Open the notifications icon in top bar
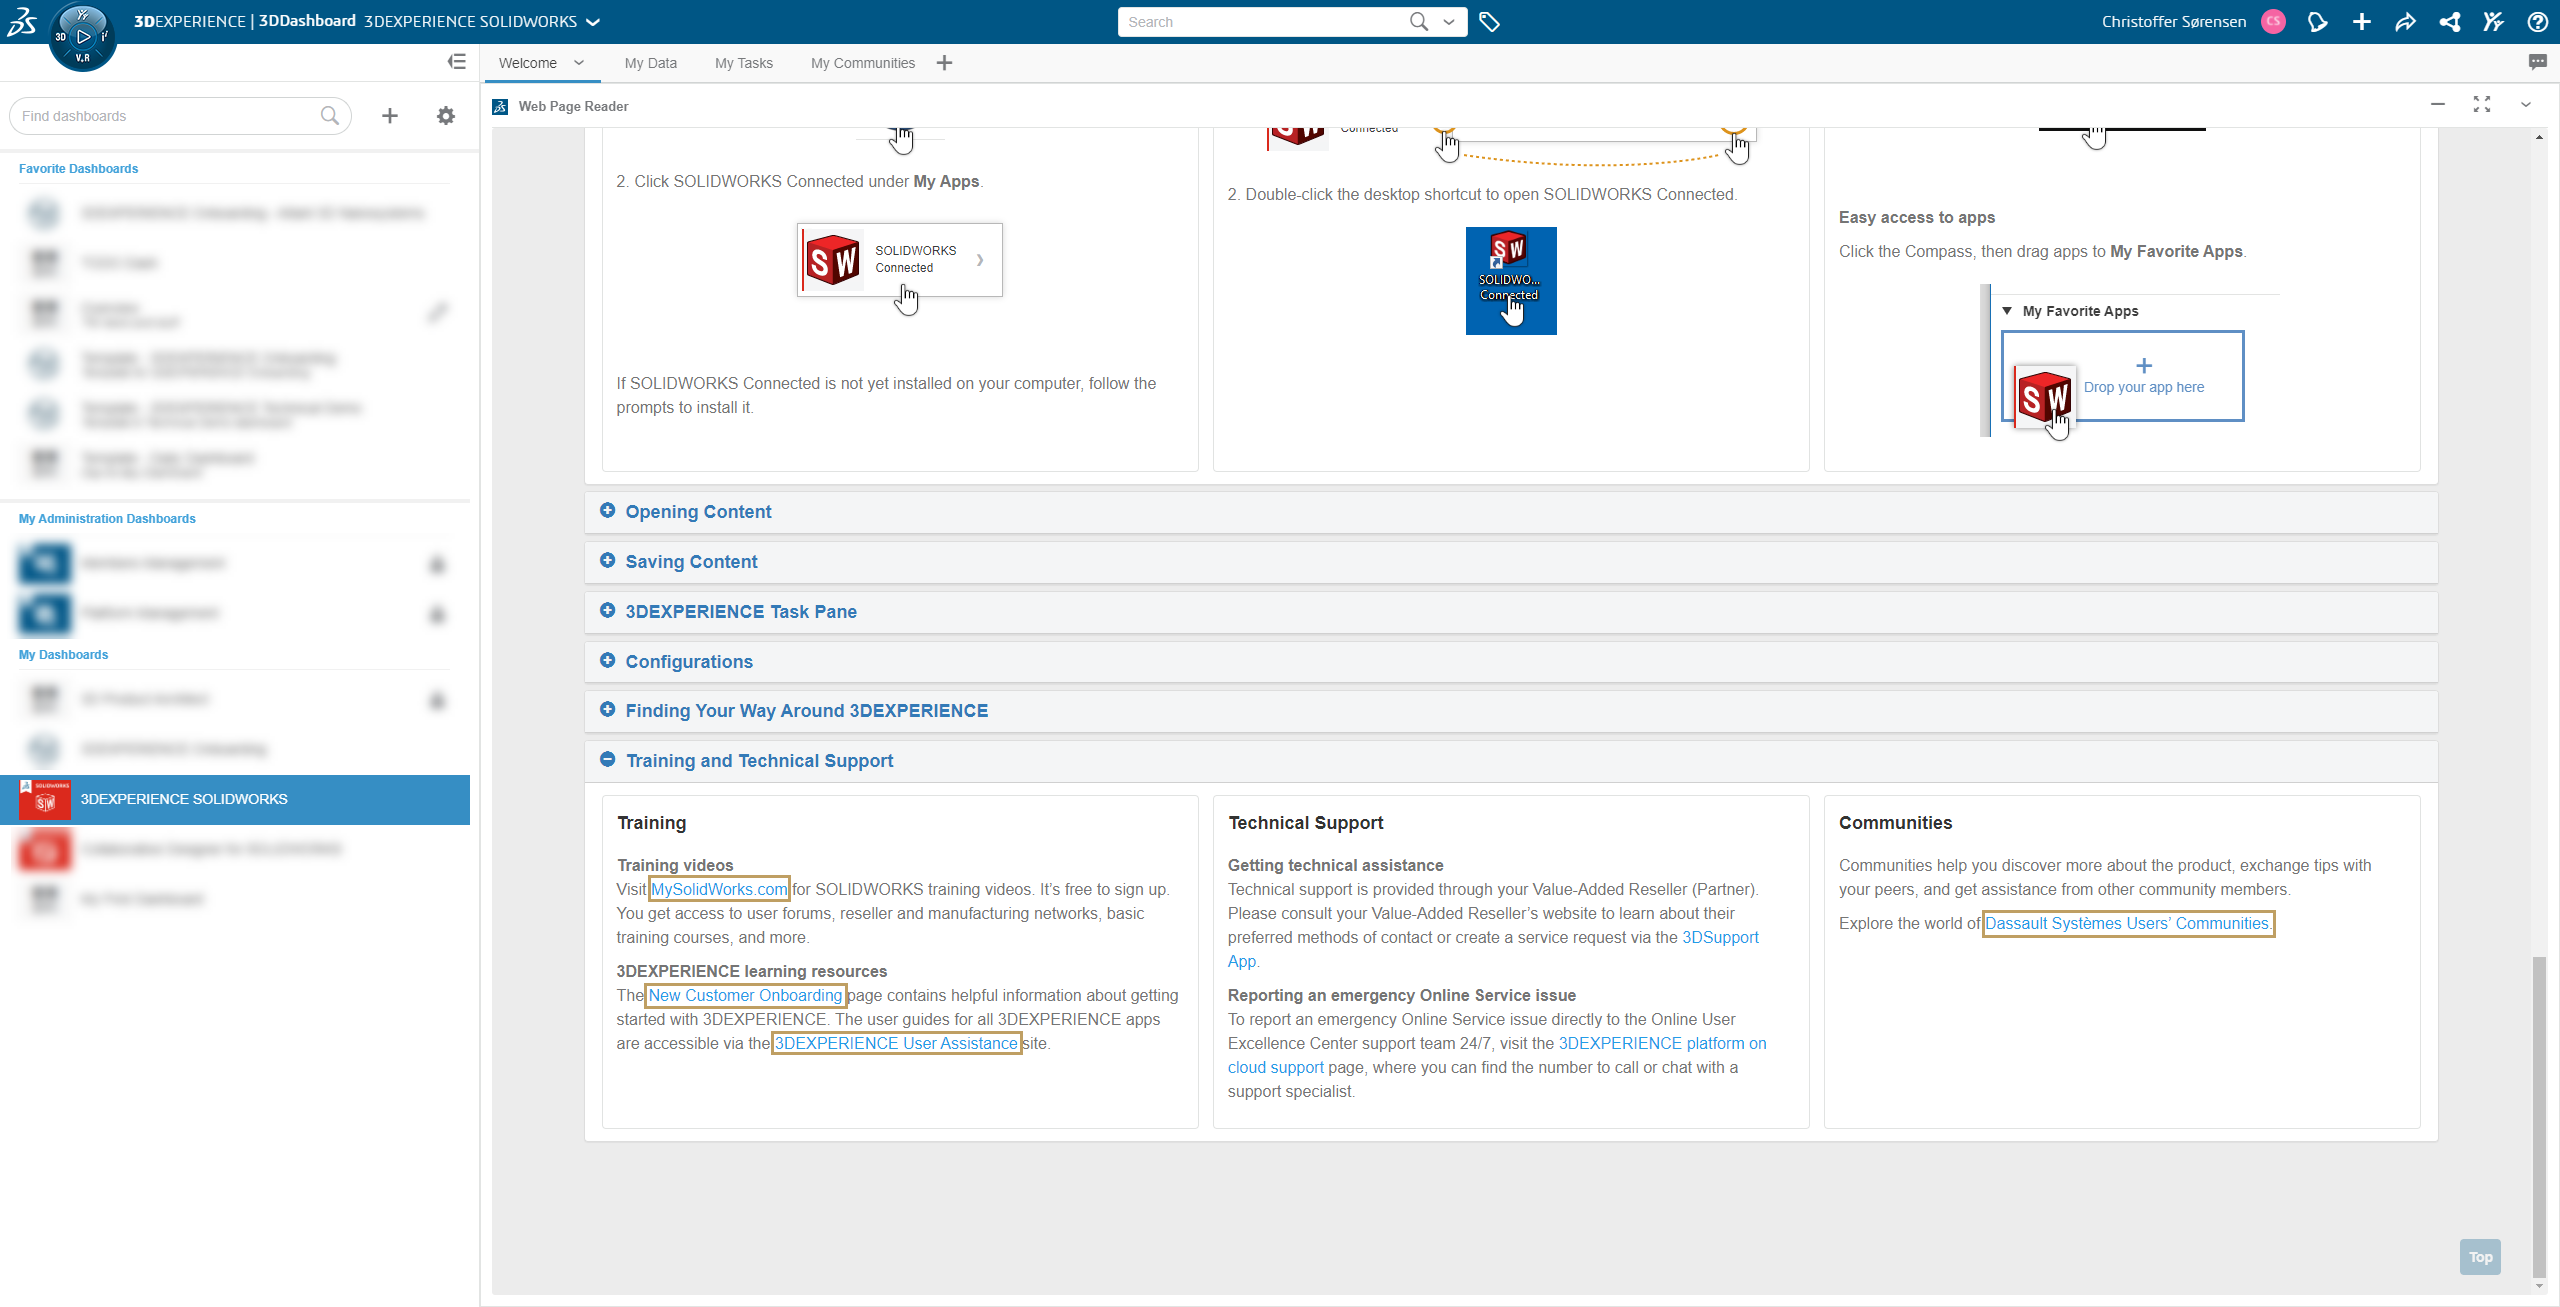This screenshot has height=1307, width=2560. (2317, 22)
